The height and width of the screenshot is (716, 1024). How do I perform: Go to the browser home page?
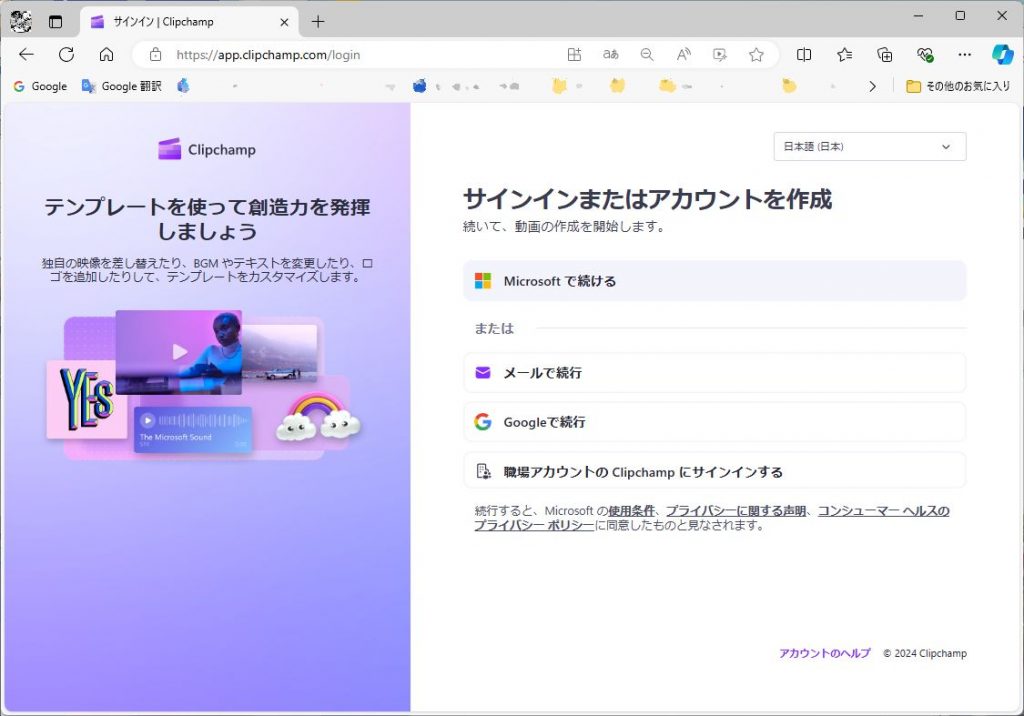106,55
